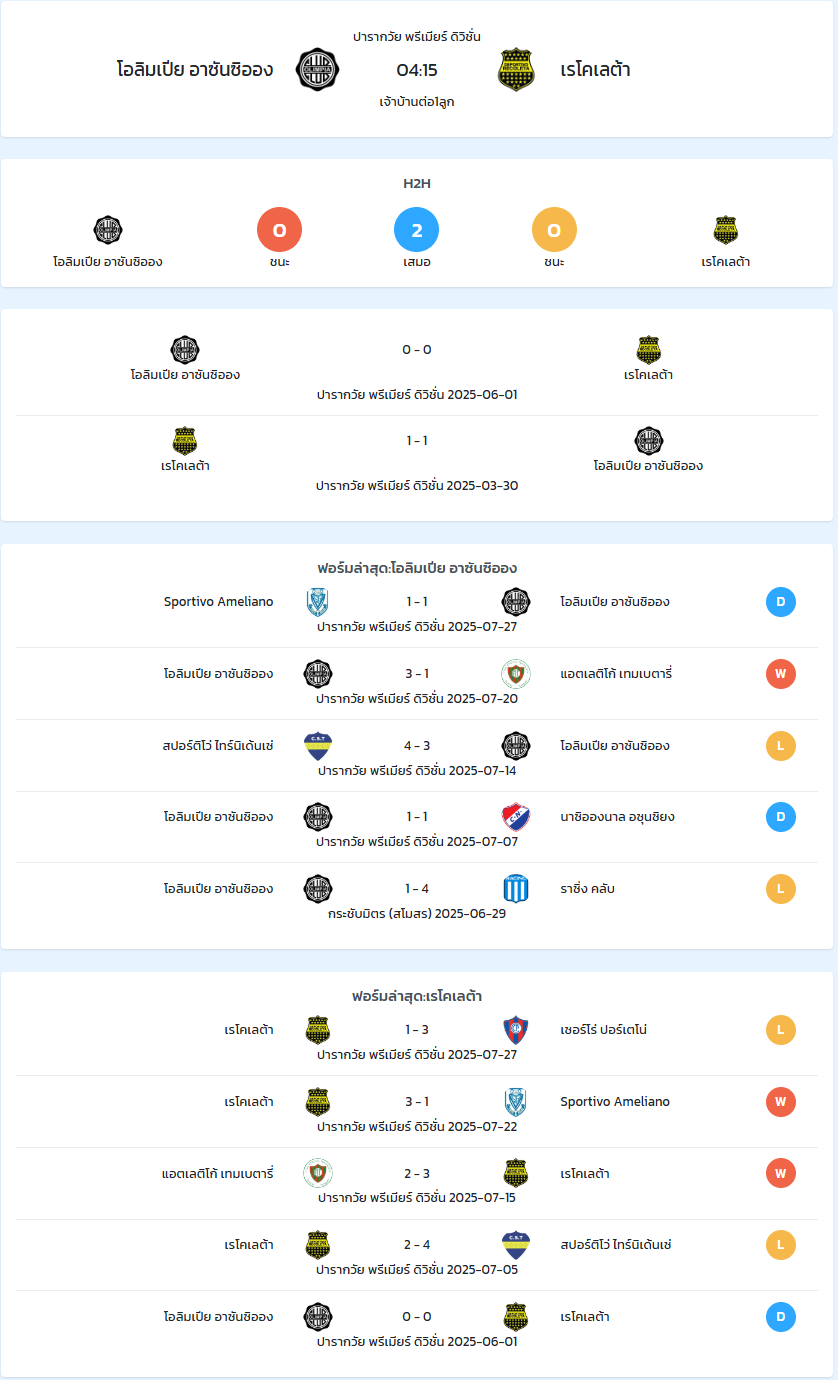Click the Recoleta crest in the H2H summary
The width and height of the screenshot is (838, 1380).
[x=726, y=230]
